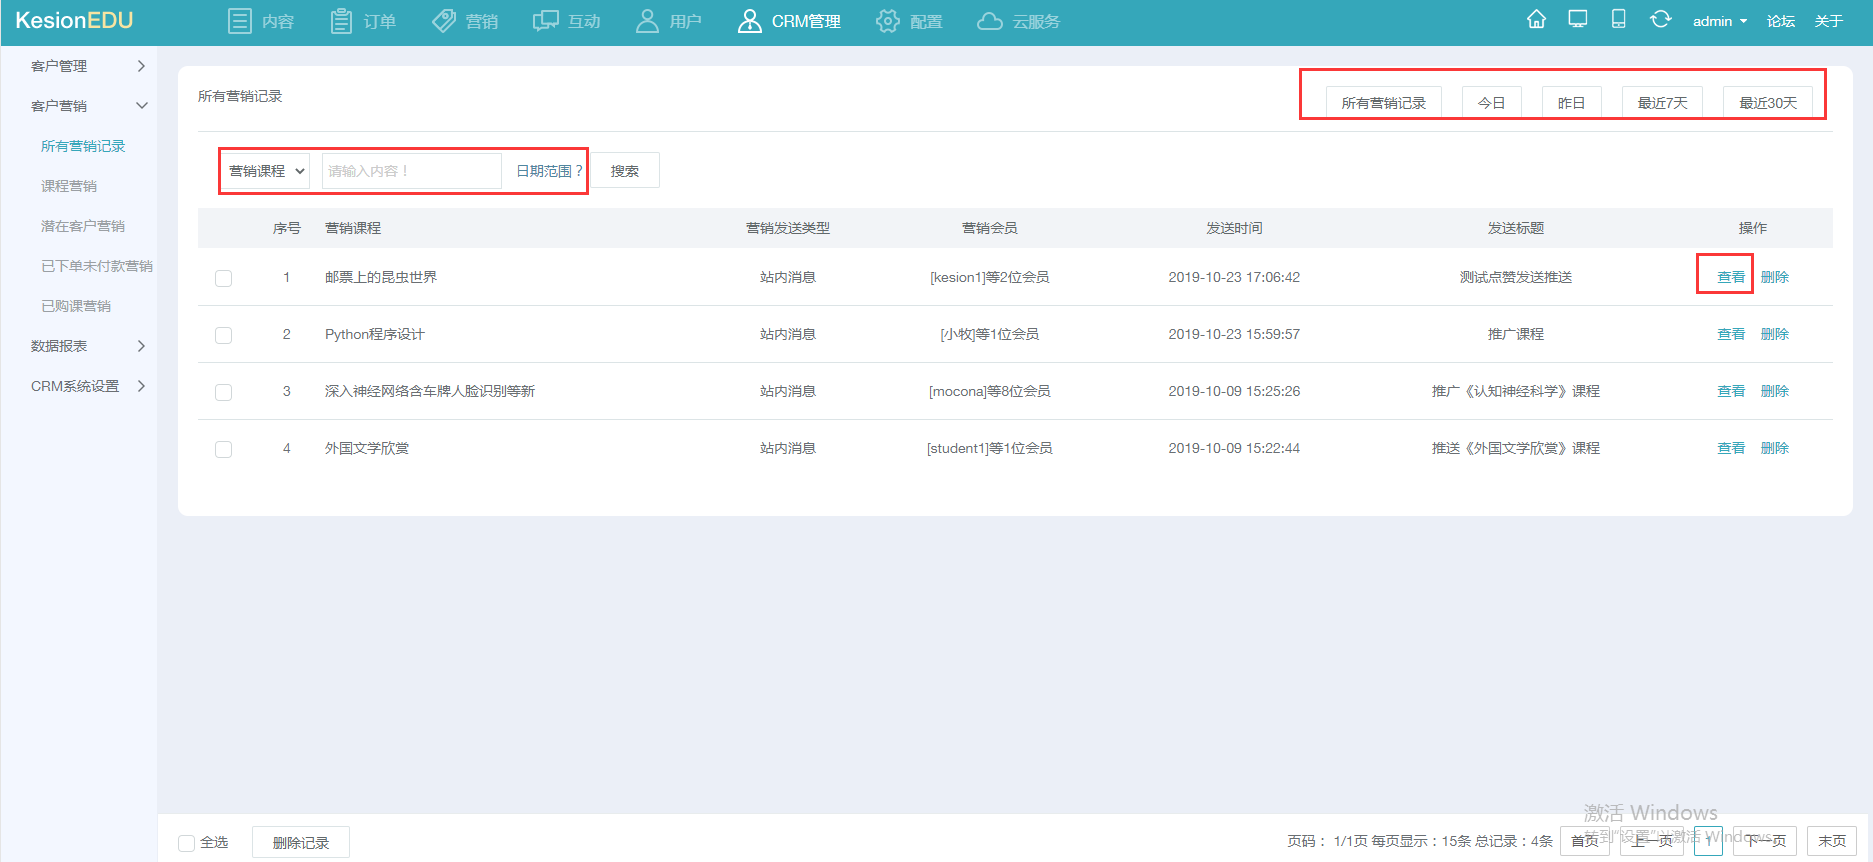1873x862 pixels.
Task: Open the 用户 users menu
Action: [669, 21]
